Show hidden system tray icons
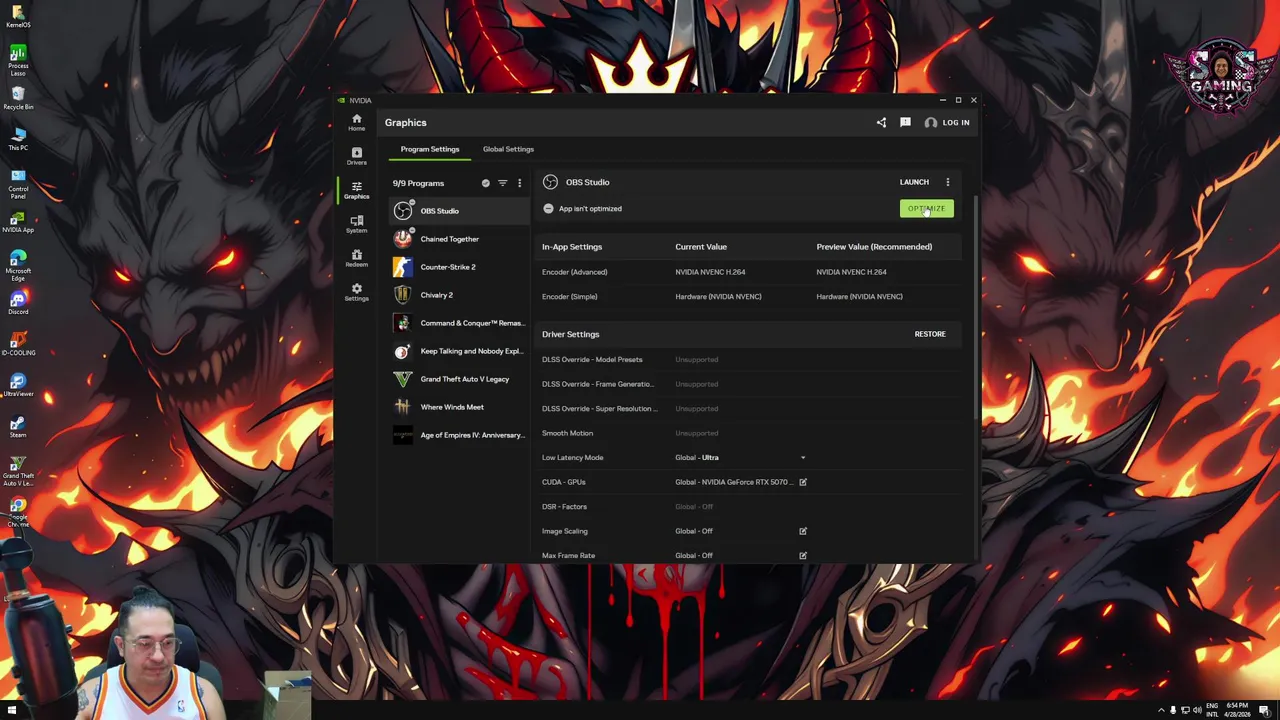Image resolution: width=1280 pixels, height=720 pixels. [x=1161, y=710]
